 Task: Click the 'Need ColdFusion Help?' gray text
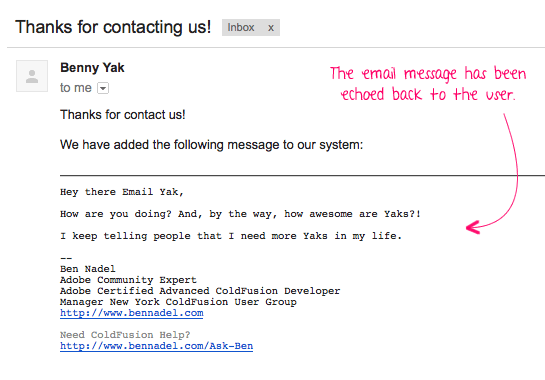(x=125, y=335)
